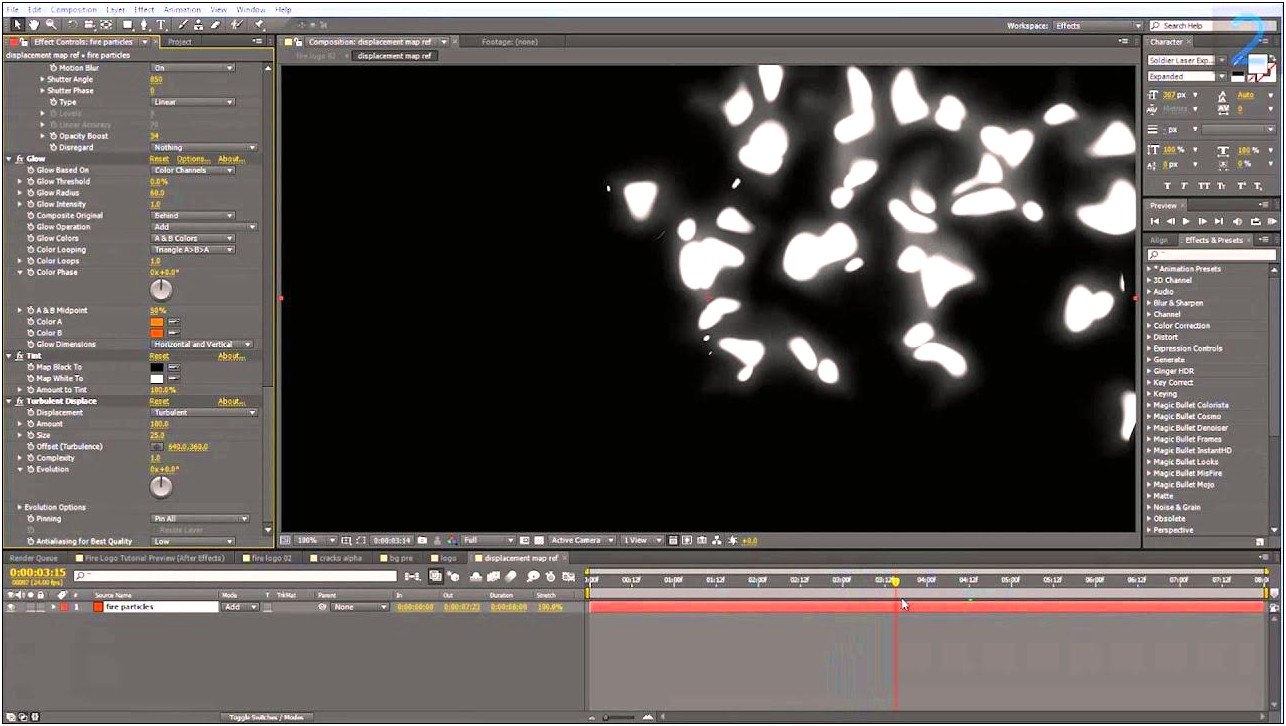The height and width of the screenshot is (726, 1286).
Task: Toggle loop option in Preview panel
Action: pyautogui.click(x=1254, y=221)
